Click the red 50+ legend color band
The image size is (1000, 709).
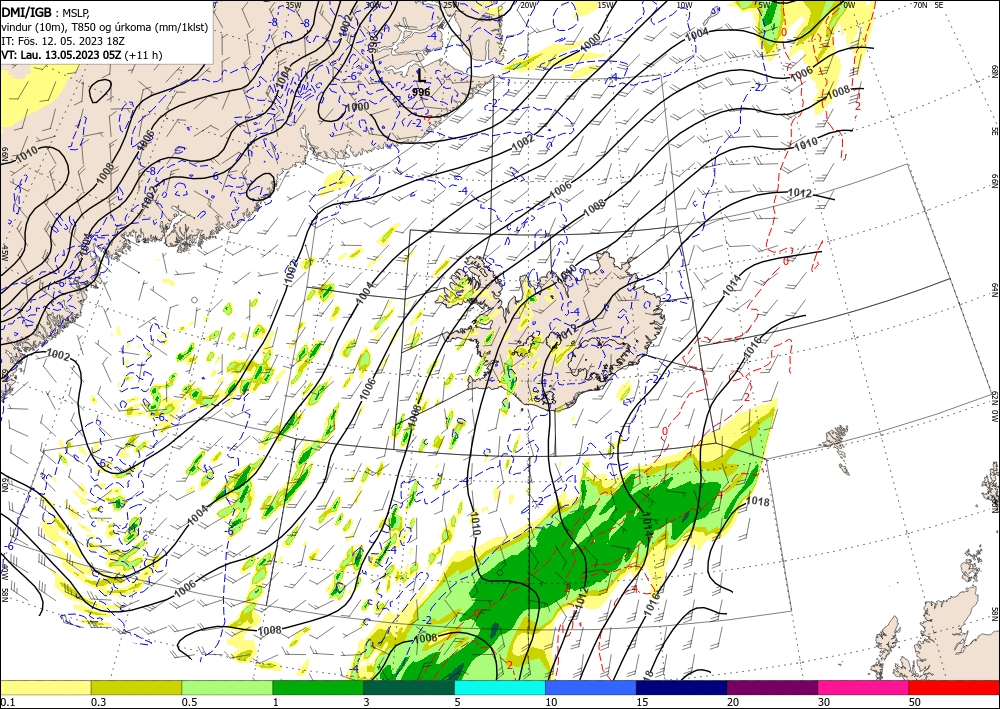pos(954,687)
